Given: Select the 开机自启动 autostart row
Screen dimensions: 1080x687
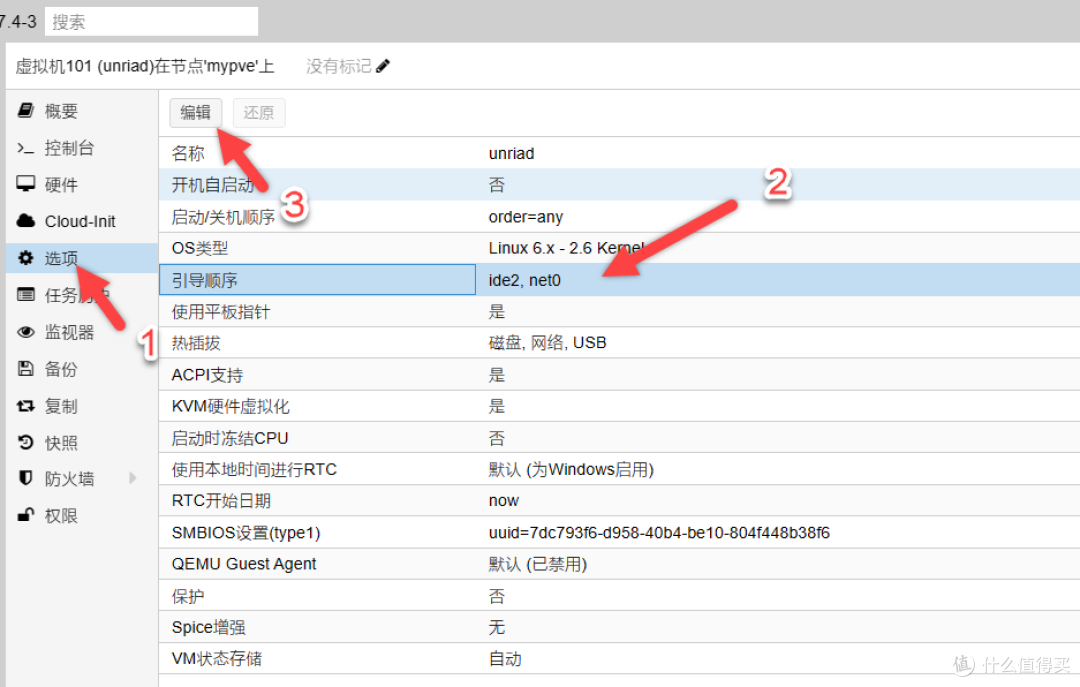Looking at the screenshot, I should [317, 184].
